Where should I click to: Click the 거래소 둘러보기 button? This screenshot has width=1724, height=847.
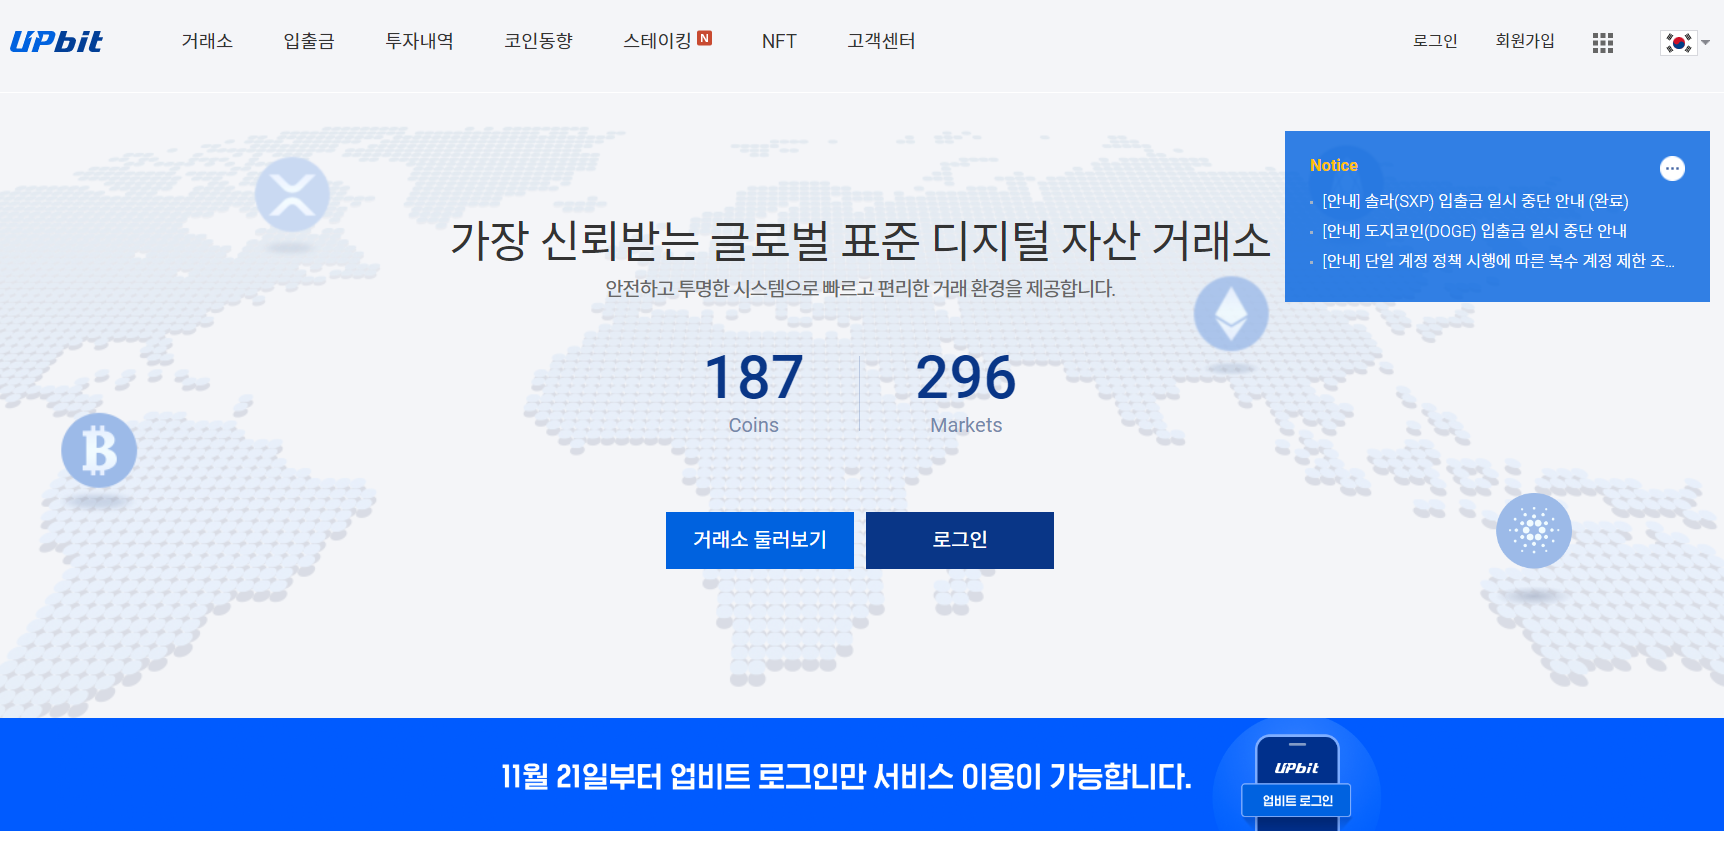760,540
